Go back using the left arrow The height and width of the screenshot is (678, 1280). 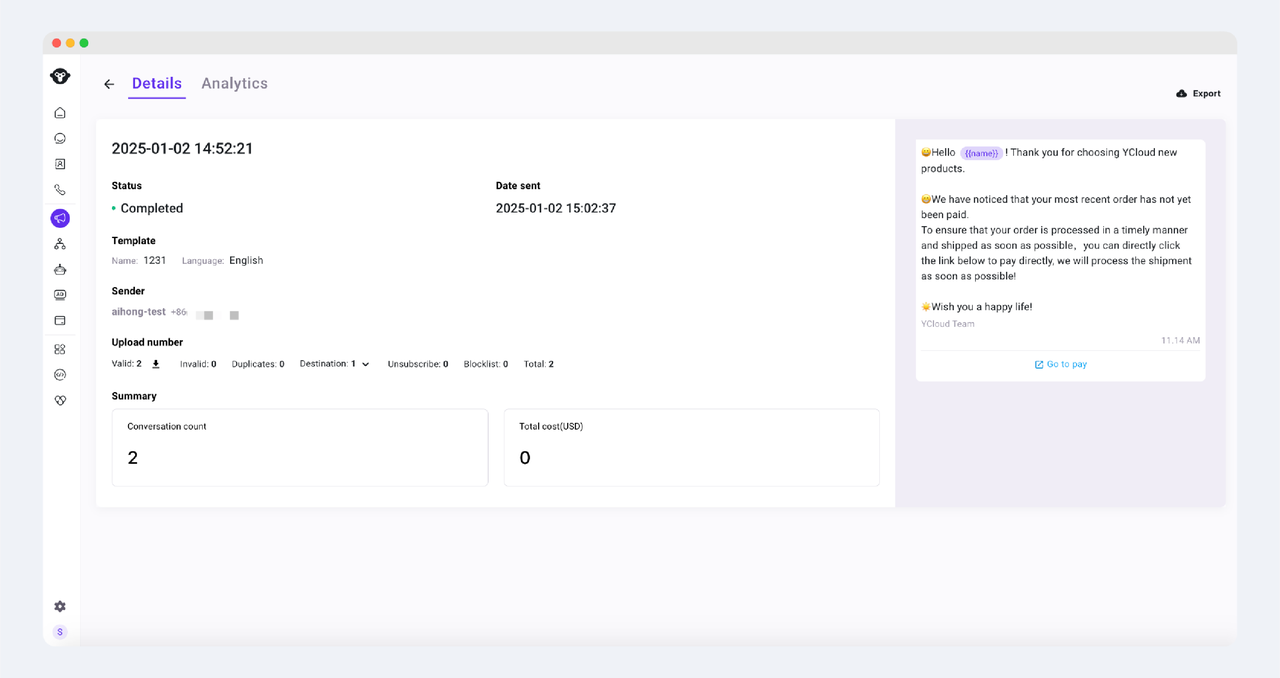click(109, 85)
